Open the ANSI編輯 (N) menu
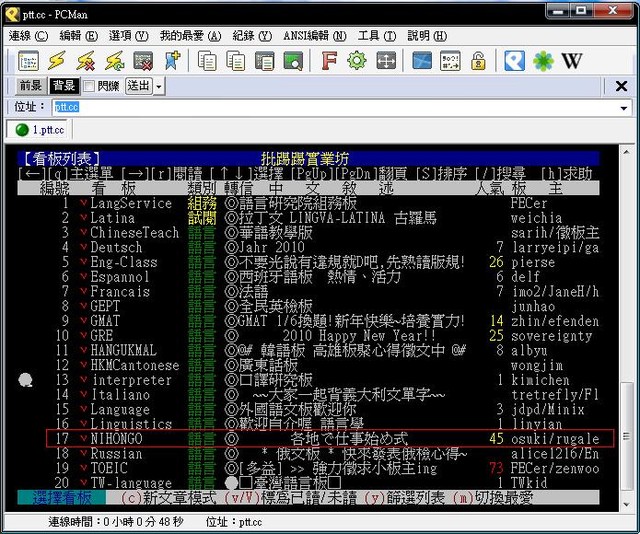 click(315, 36)
